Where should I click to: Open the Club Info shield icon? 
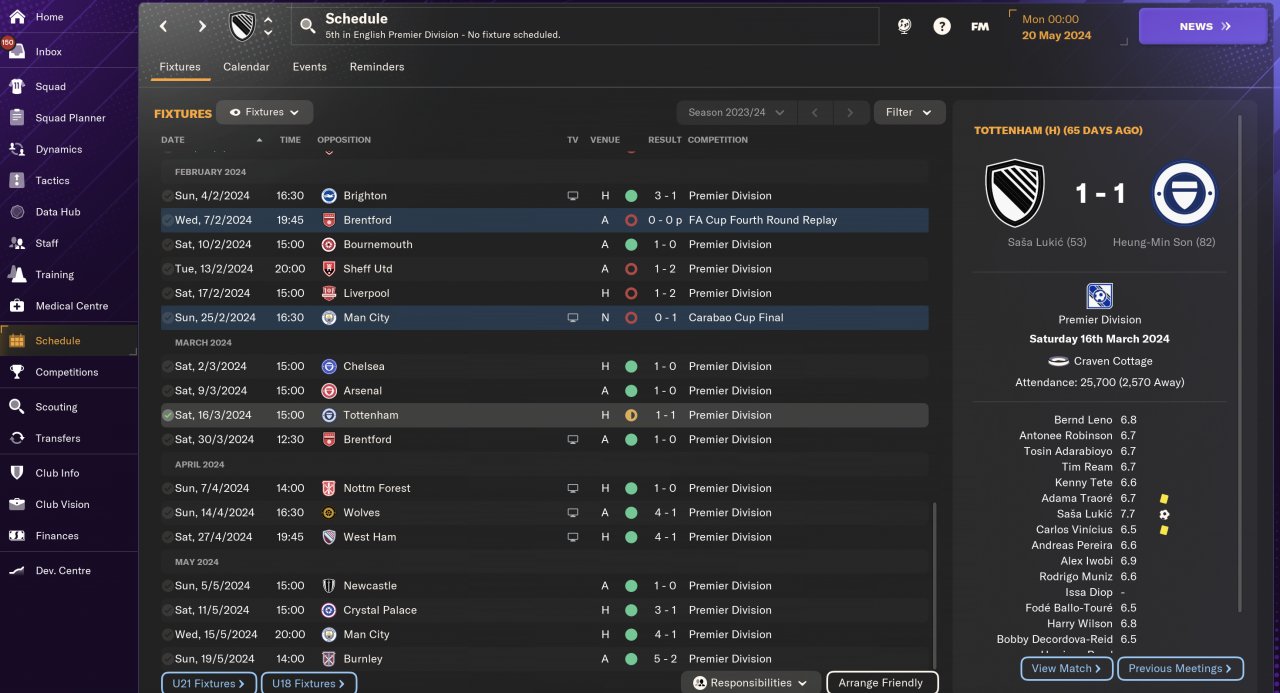coord(17,473)
